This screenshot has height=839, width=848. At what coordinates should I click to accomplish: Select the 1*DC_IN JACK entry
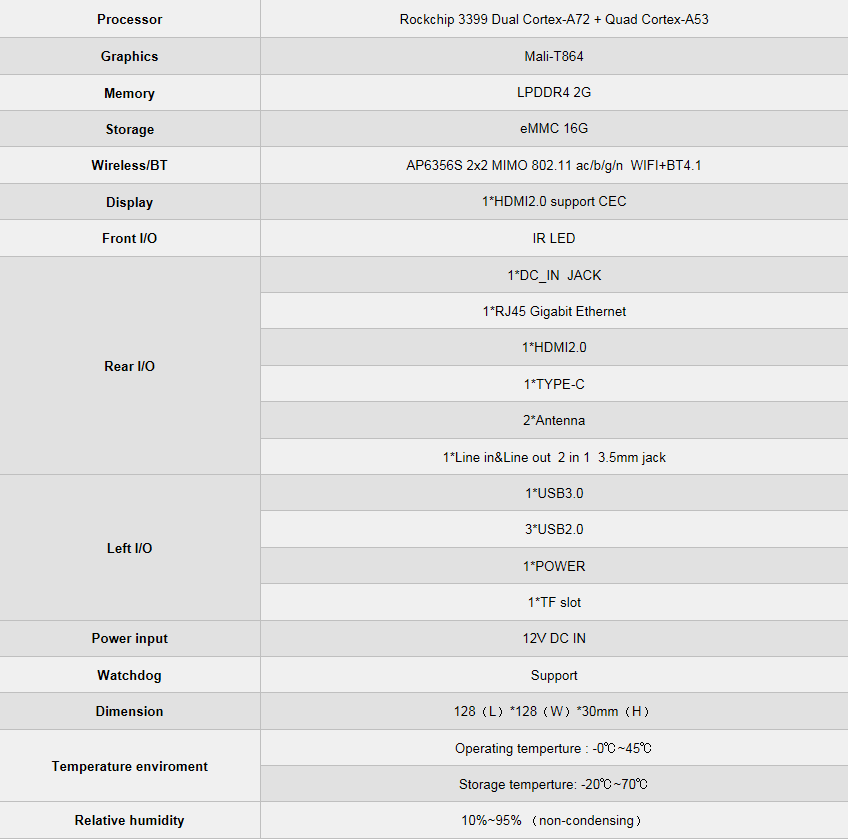(x=554, y=275)
